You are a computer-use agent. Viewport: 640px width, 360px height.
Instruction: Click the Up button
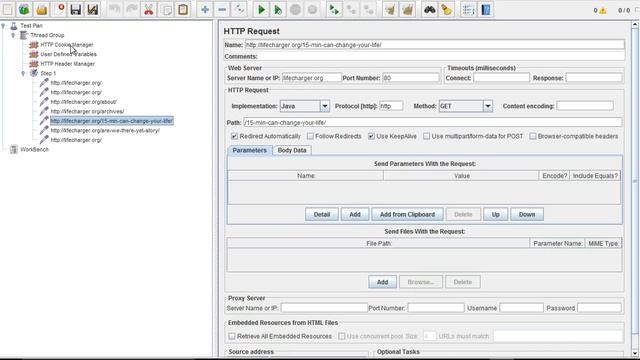[496, 214]
